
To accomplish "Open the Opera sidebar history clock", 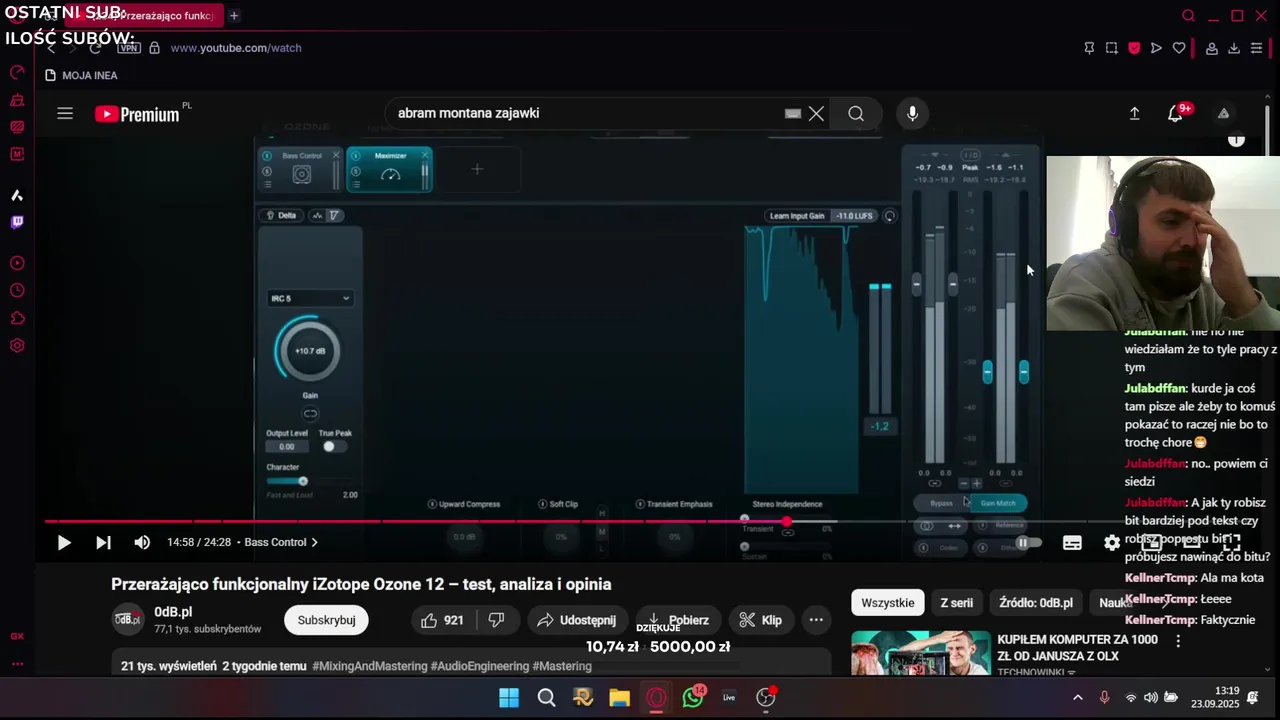I will coord(17,291).
